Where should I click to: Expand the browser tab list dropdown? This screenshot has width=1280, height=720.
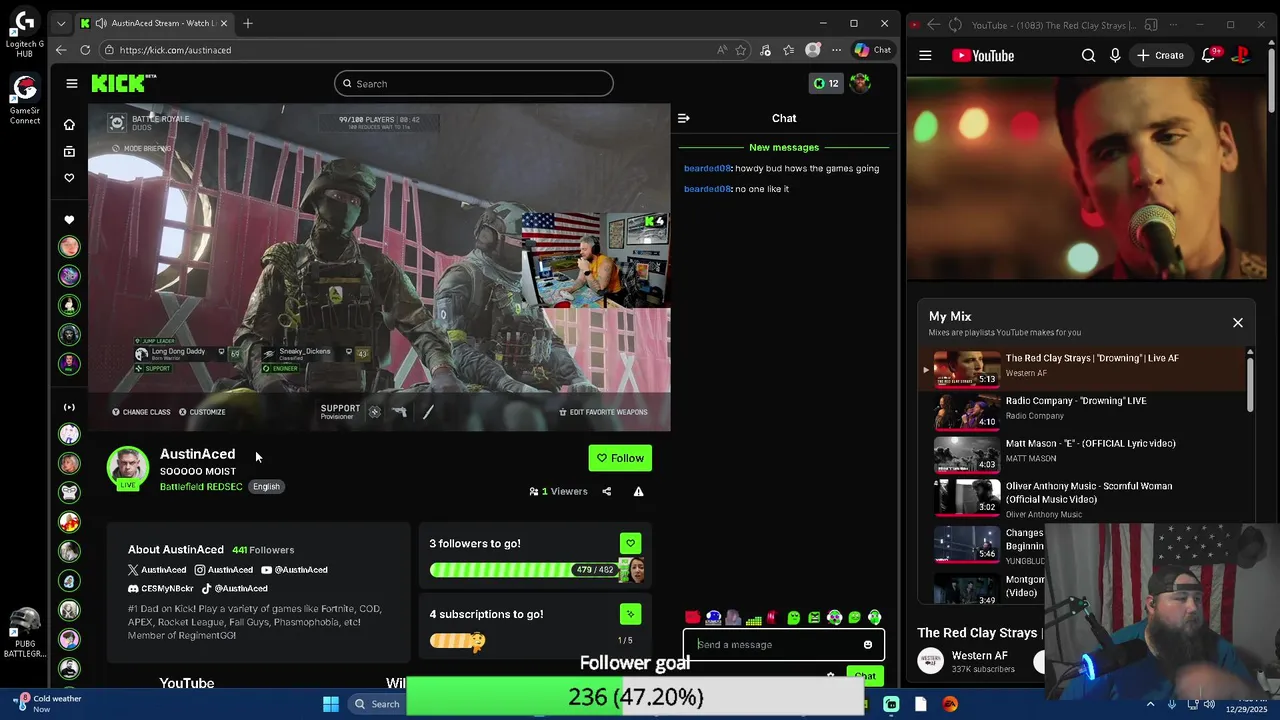[61, 23]
